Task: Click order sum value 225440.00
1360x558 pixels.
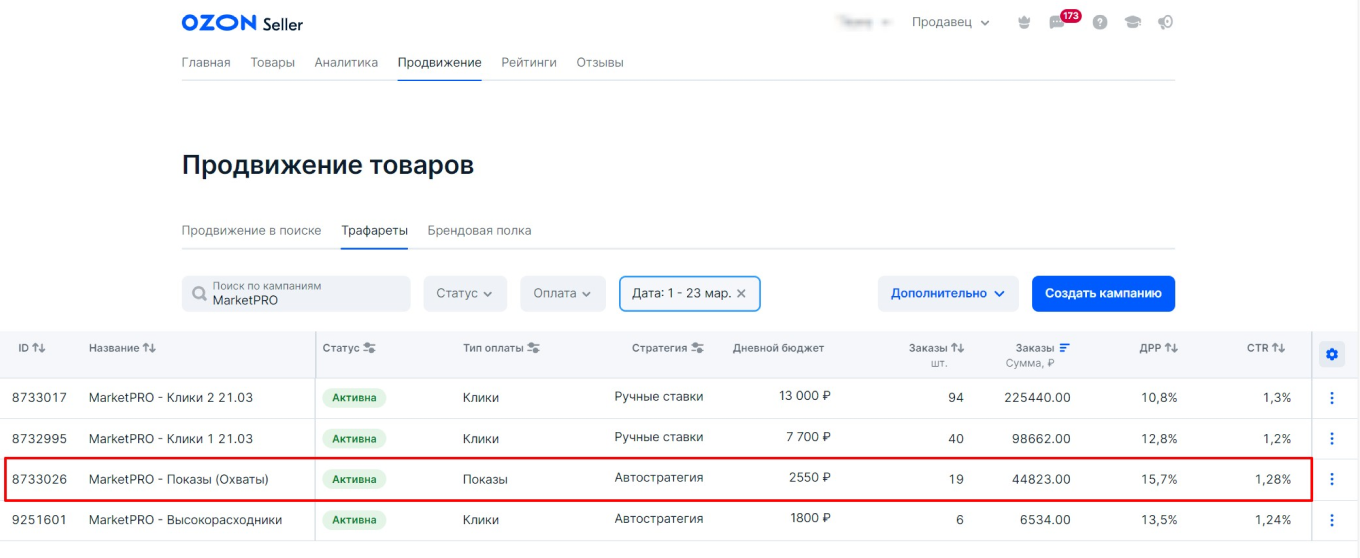Action: (1038, 398)
